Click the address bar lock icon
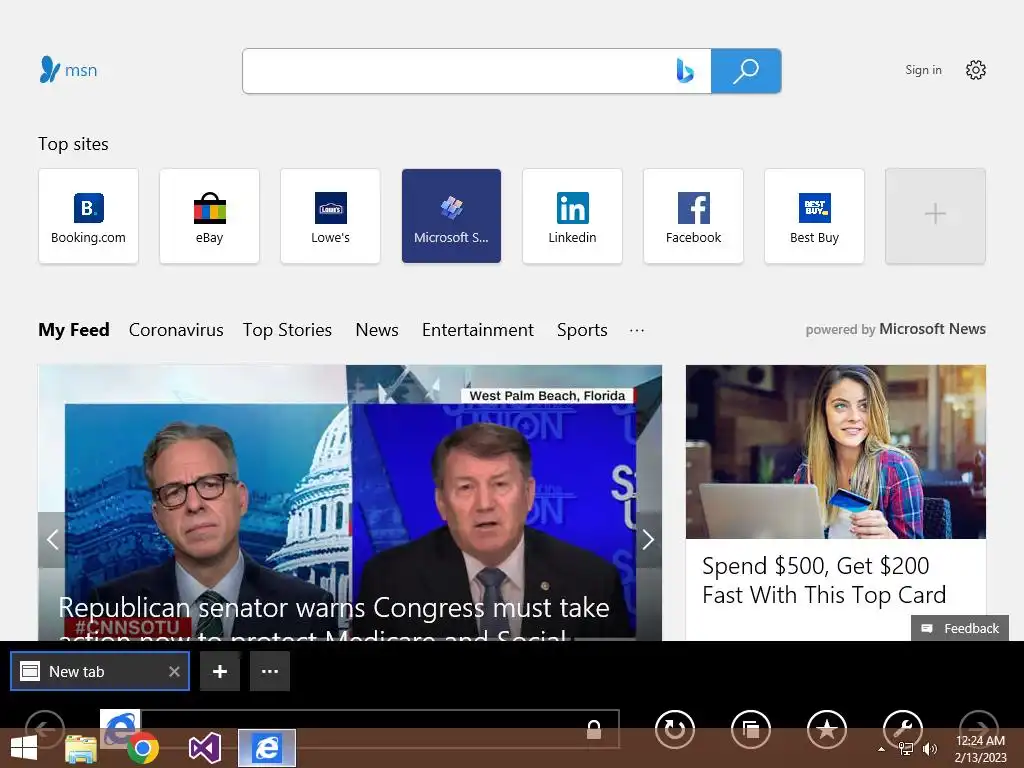This screenshot has height=768, width=1024. pyautogui.click(x=594, y=729)
